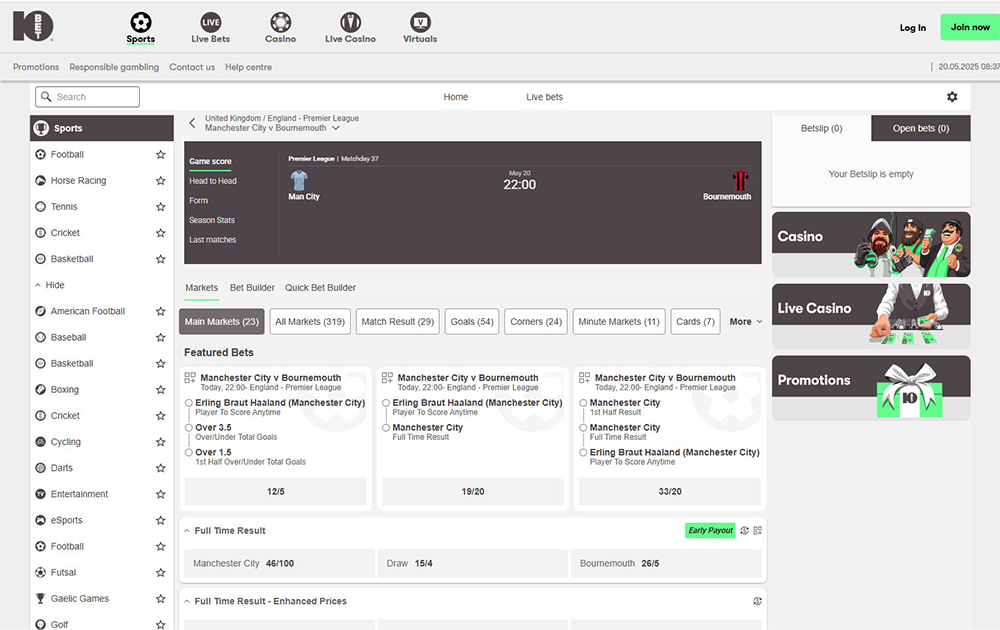This screenshot has width=1000, height=630.
Task: Add the 12/5 featured bet
Action: pyautogui.click(x=276, y=492)
